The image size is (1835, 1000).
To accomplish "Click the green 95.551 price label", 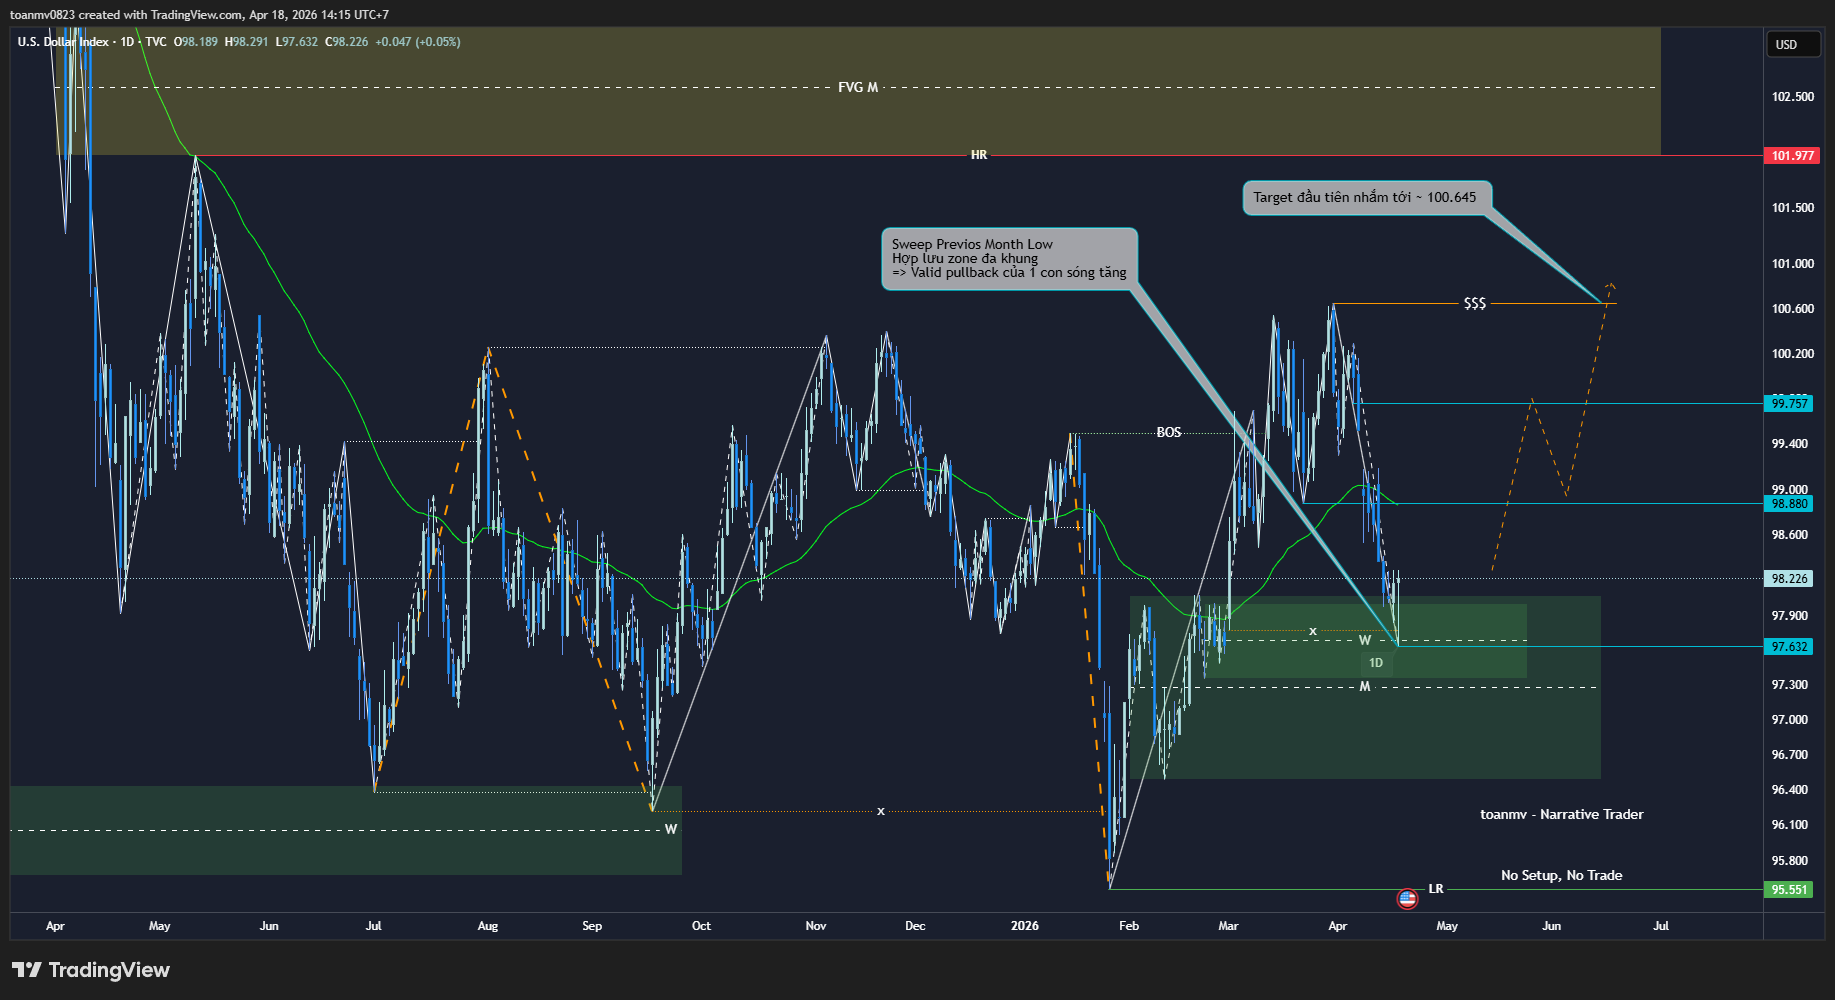I will pyautogui.click(x=1789, y=889).
